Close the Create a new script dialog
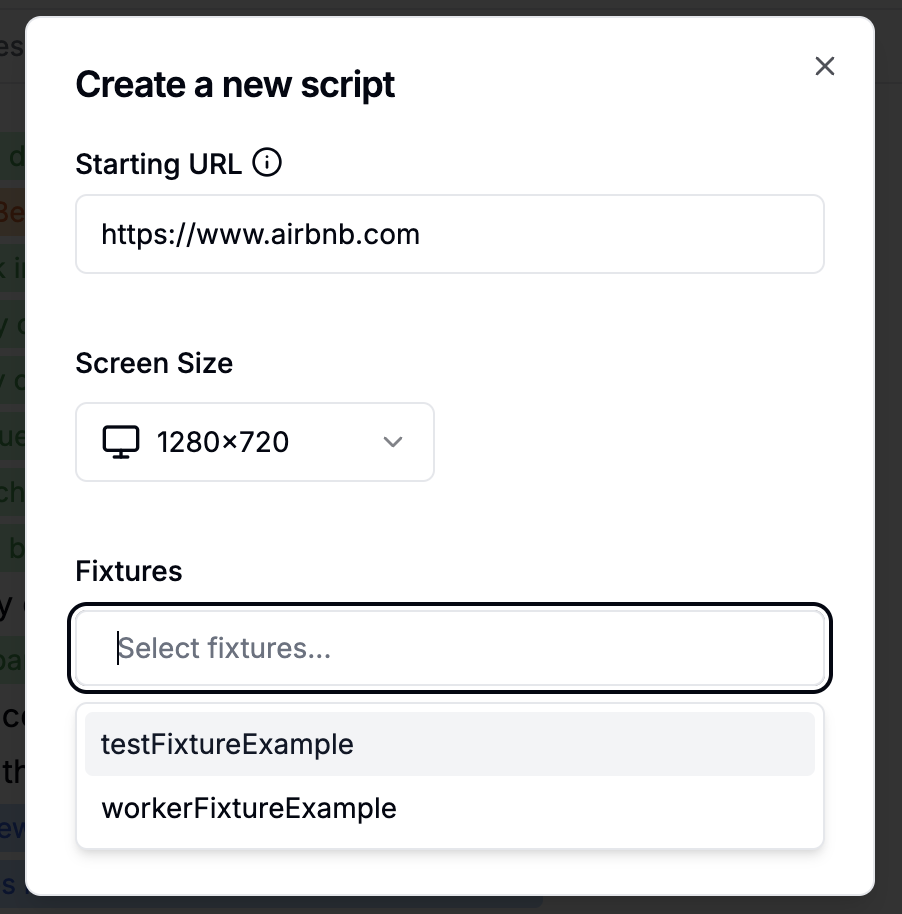902x914 pixels. (x=824, y=67)
